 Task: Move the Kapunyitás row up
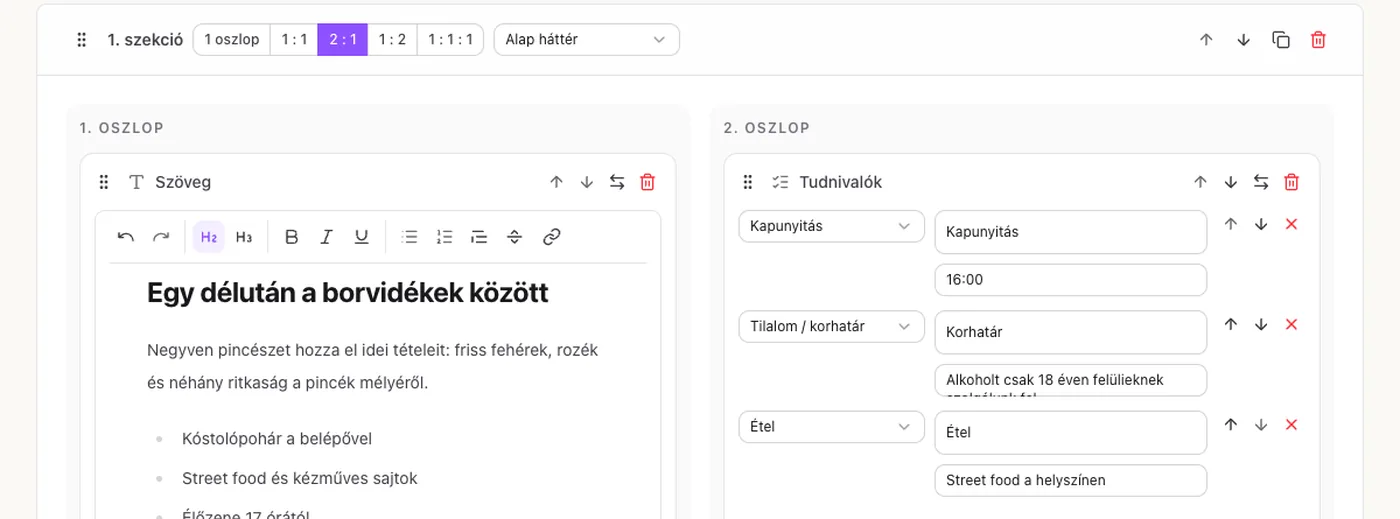click(1231, 224)
